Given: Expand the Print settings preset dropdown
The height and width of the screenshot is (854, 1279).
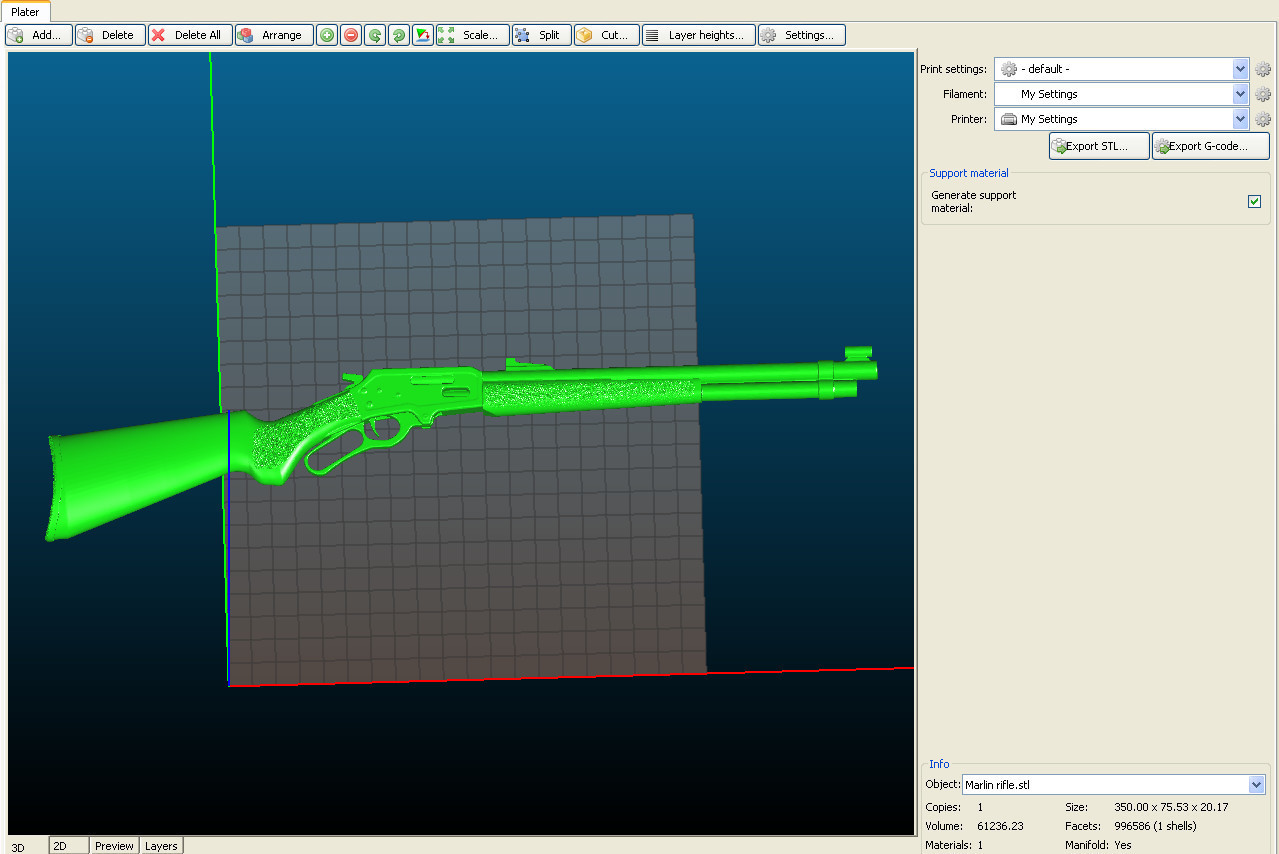Looking at the screenshot, I should point(1241,69).
